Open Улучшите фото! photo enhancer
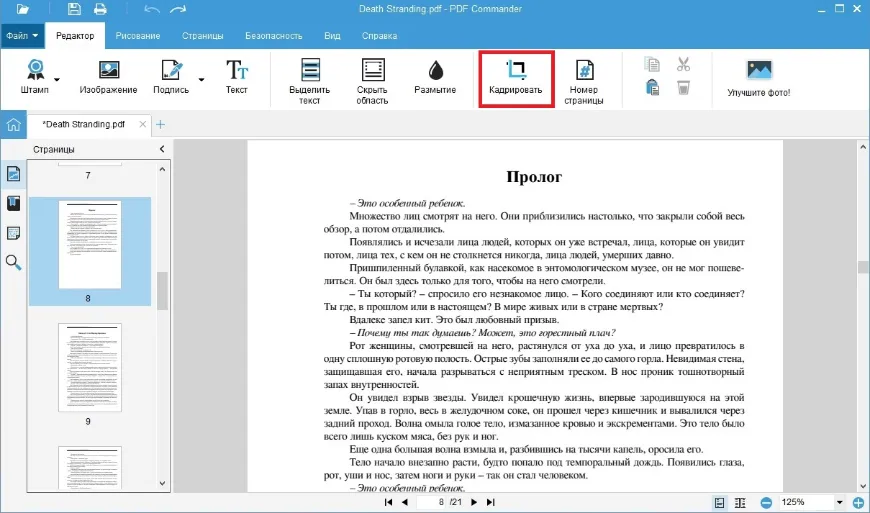 tap(759, 79)
